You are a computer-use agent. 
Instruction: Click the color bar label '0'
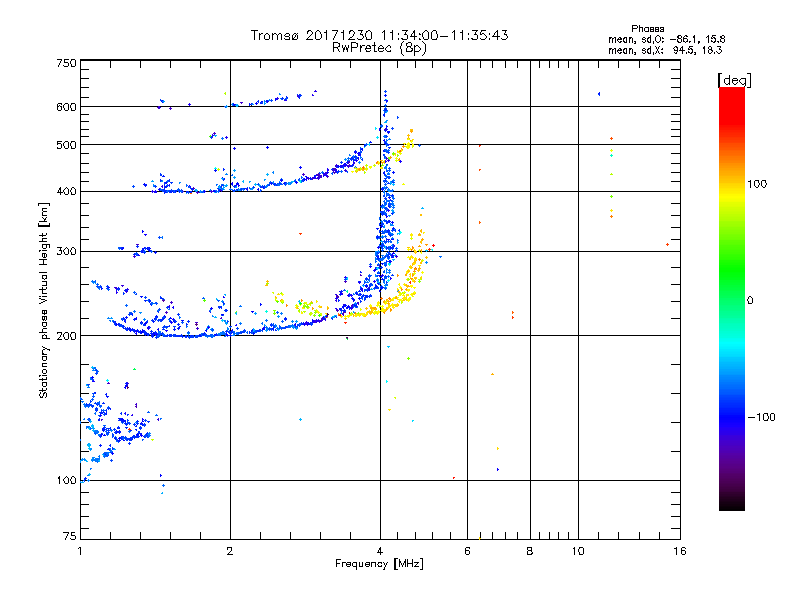pyautogui.click(x=750, y=300)
